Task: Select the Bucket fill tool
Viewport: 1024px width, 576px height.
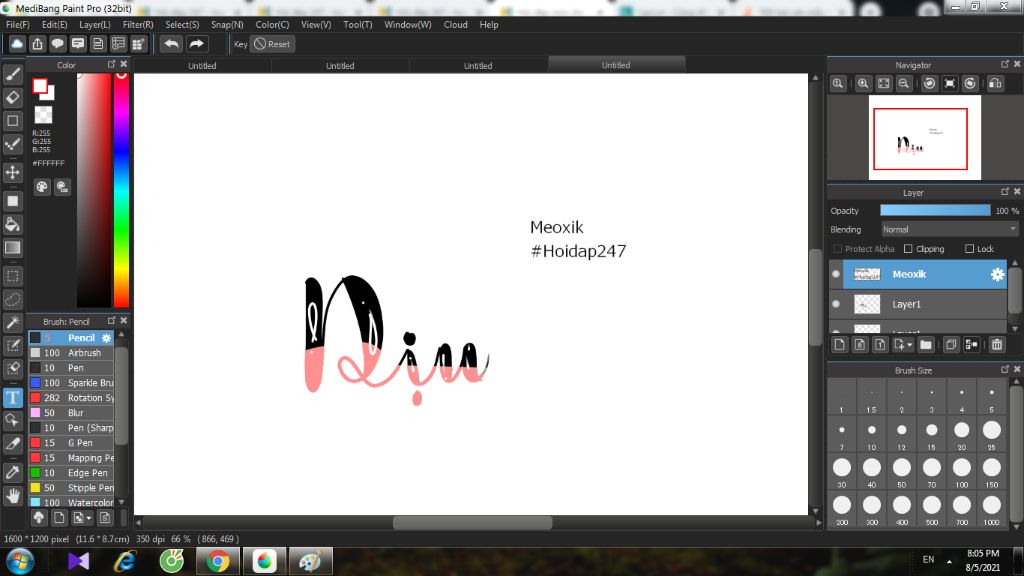Action: point(12,225)
